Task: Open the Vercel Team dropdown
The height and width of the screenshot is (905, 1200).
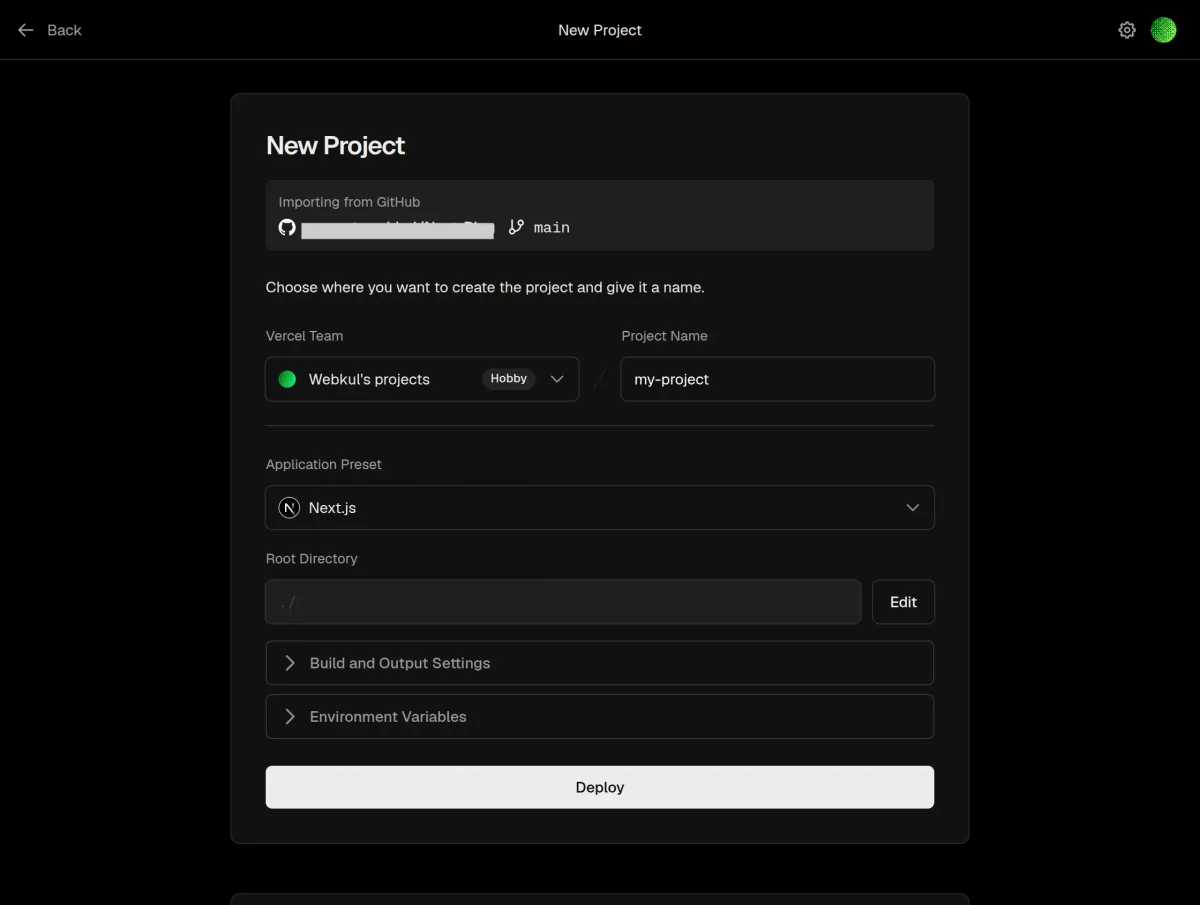Action: [422, 379]
